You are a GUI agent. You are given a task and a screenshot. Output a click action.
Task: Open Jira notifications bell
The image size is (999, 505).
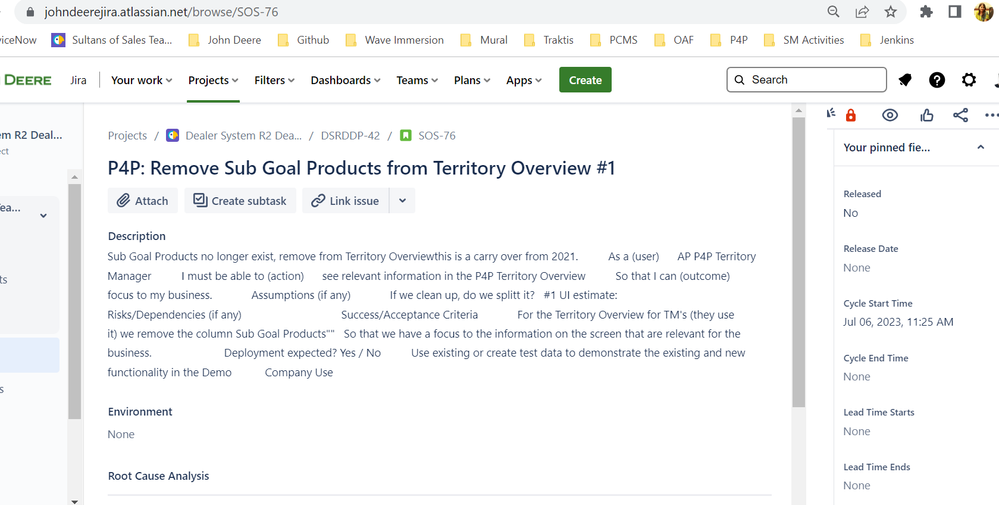[x=905, y=80]
